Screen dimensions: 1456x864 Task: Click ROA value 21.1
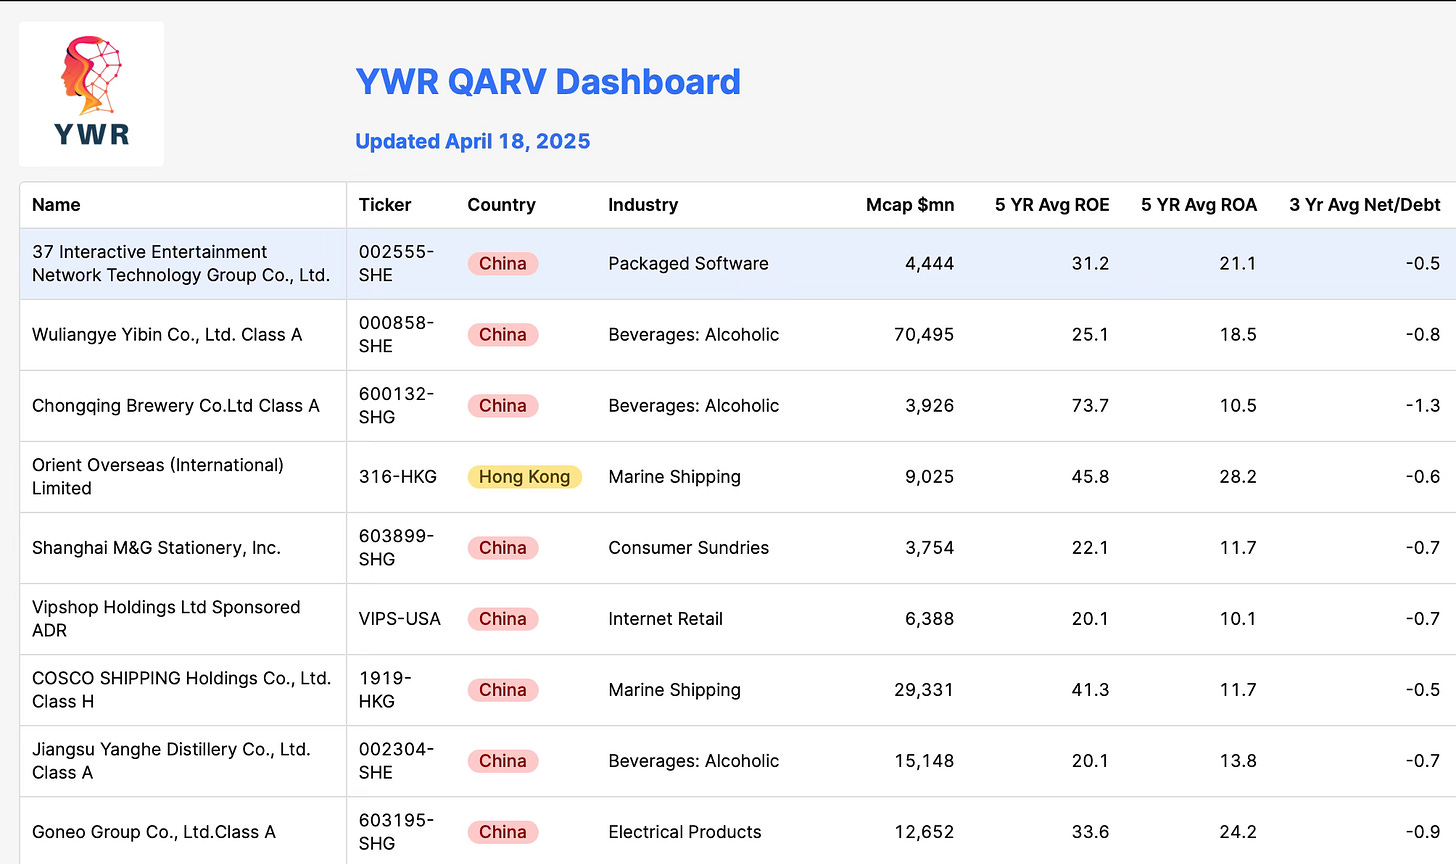(1238, 264)
